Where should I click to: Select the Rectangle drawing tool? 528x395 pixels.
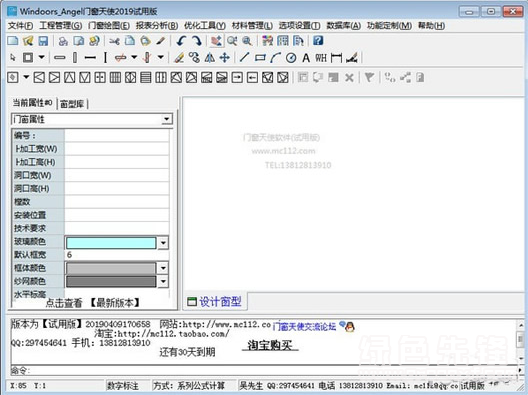coord(260,58)
